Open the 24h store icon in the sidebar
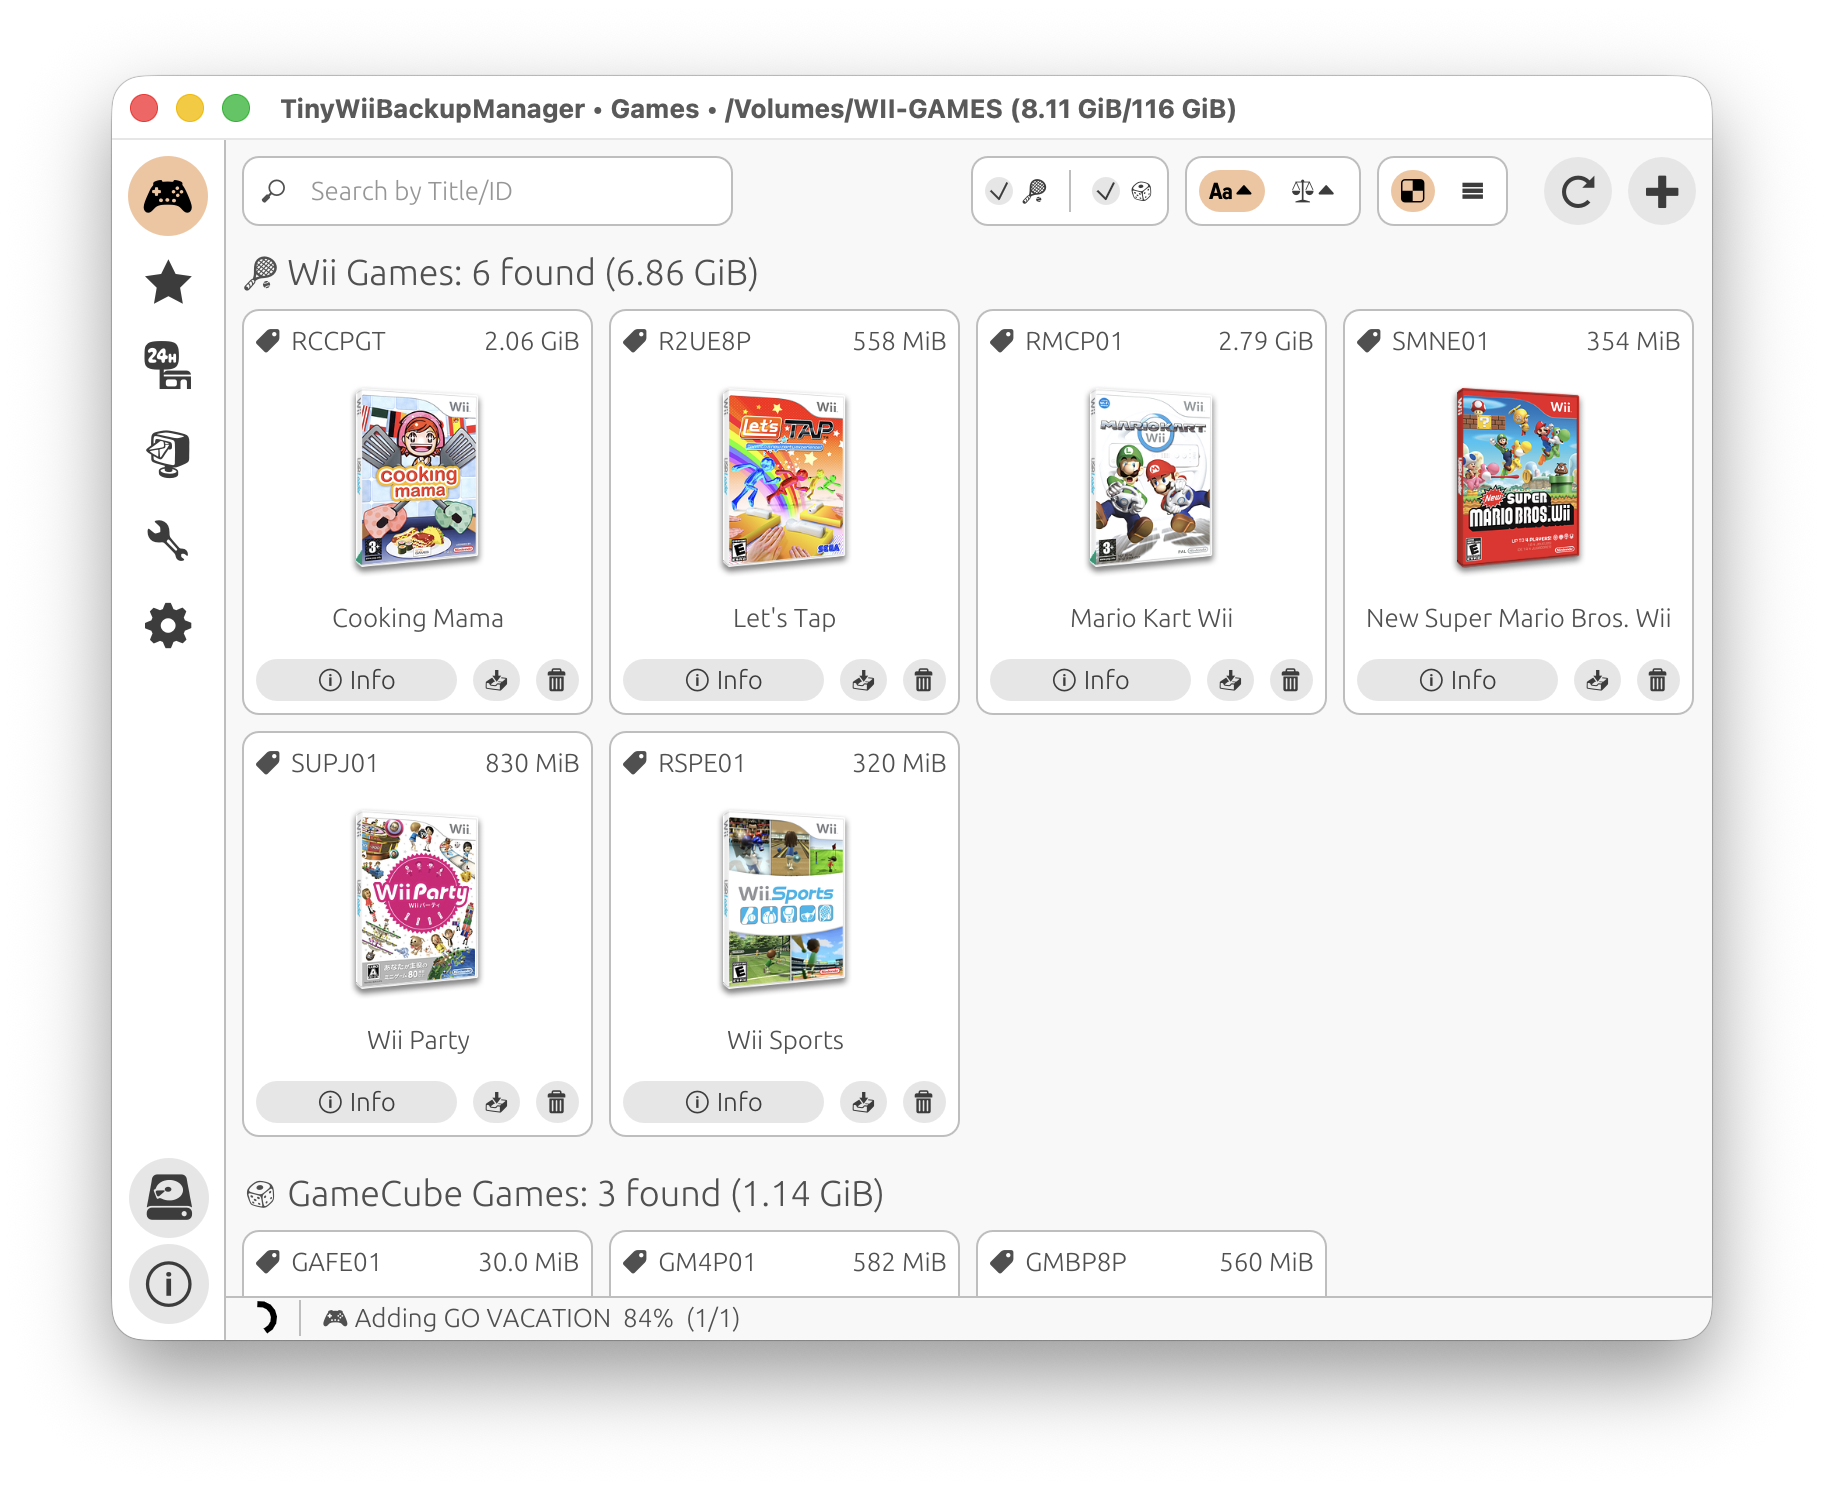The height and width of the screenshot is (1488, 1824). pyautogui.click(x=168, y=366)
